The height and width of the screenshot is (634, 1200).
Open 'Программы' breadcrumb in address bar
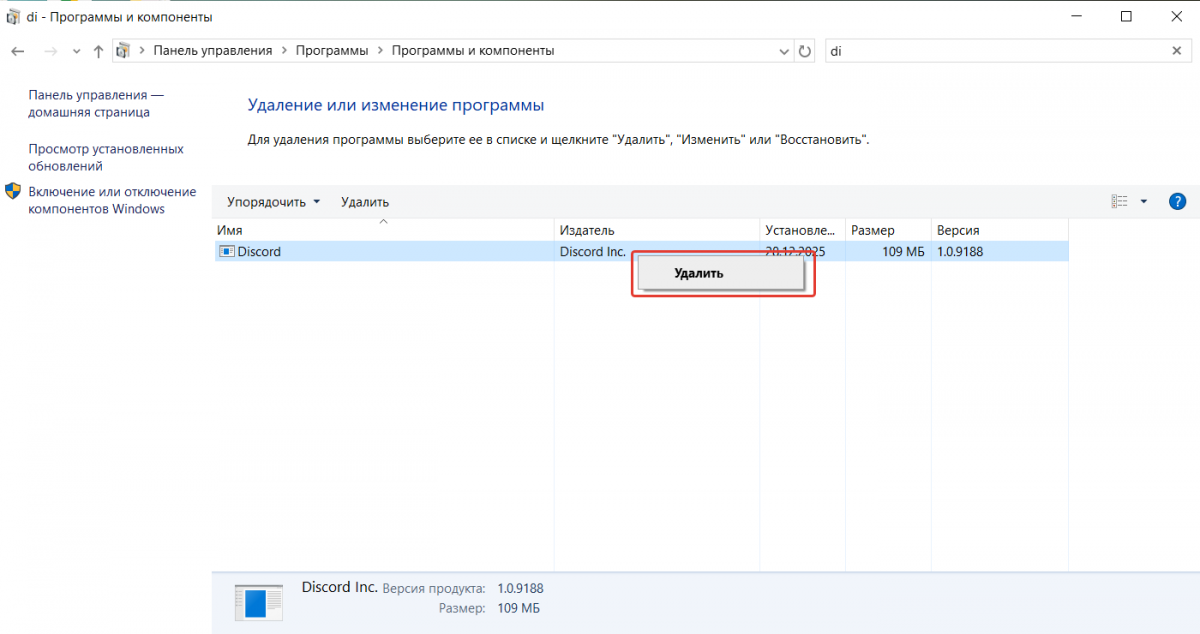coord(332,50)
